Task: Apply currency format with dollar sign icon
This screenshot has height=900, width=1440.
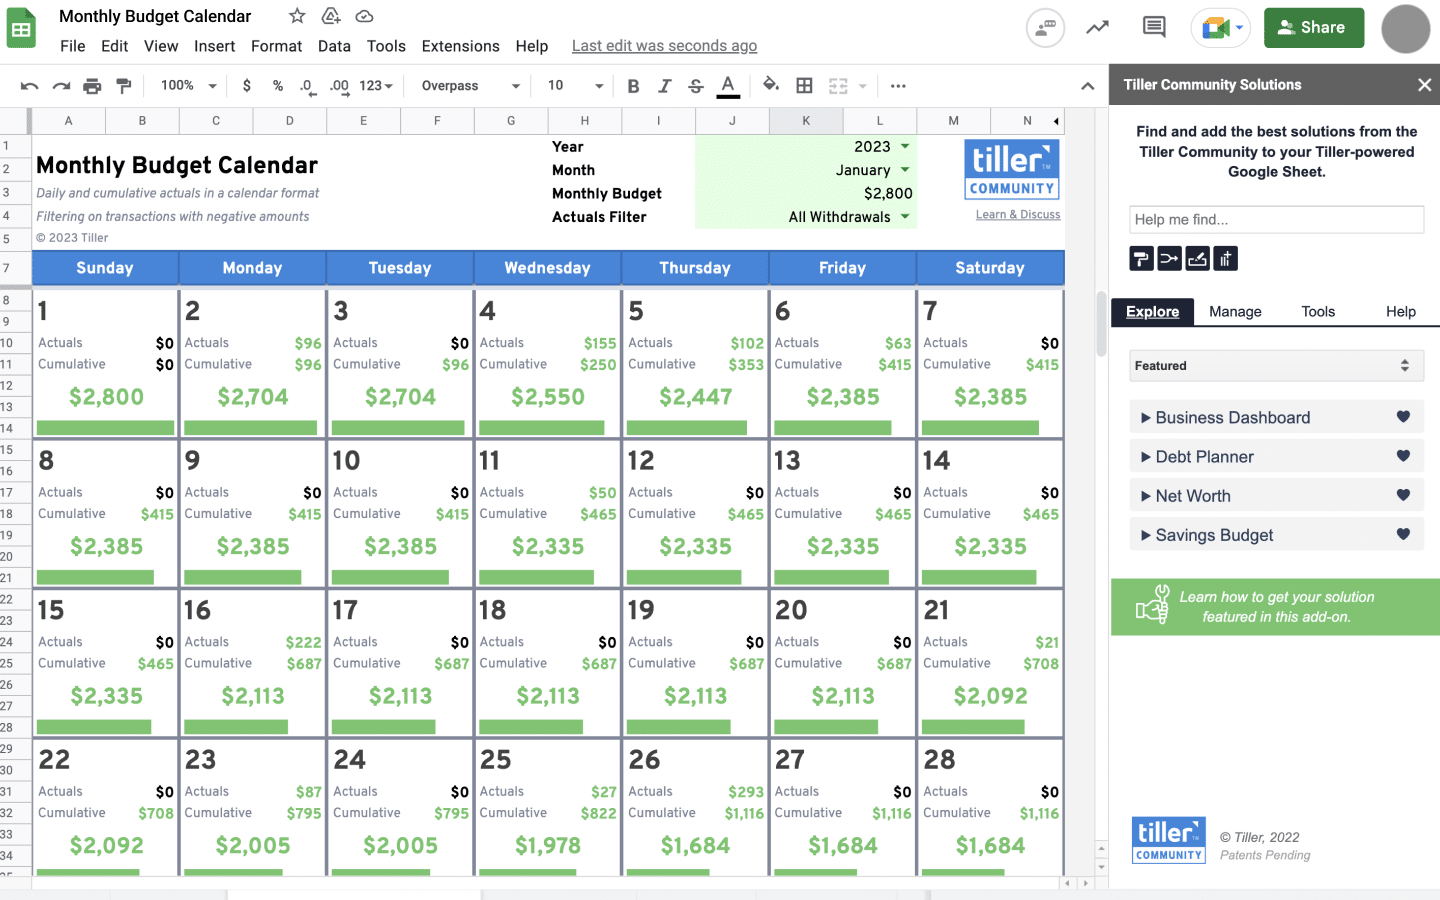Action: coord(247,86)
